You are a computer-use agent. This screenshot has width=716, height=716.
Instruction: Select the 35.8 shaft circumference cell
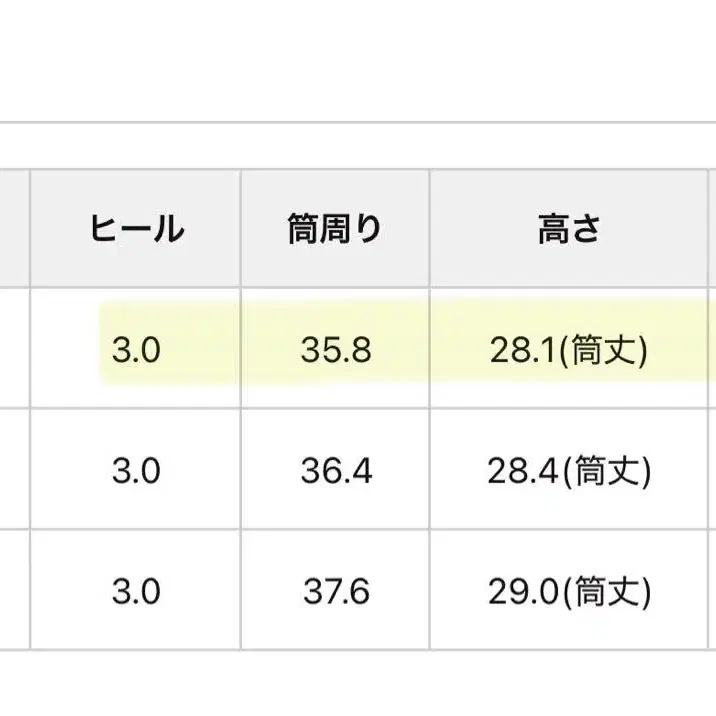335,349
